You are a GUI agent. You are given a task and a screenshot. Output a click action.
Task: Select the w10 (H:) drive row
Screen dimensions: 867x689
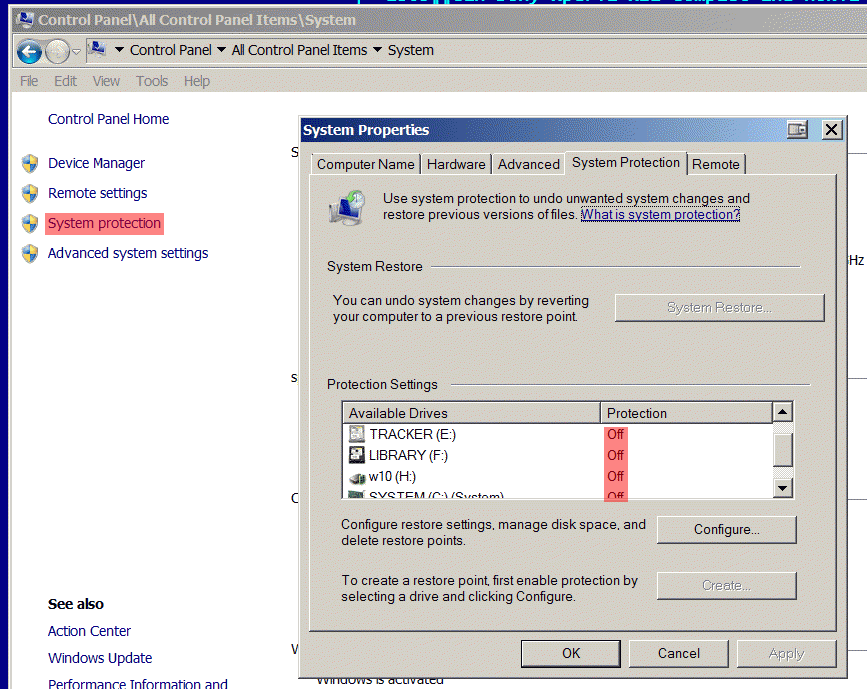[557, 477]
